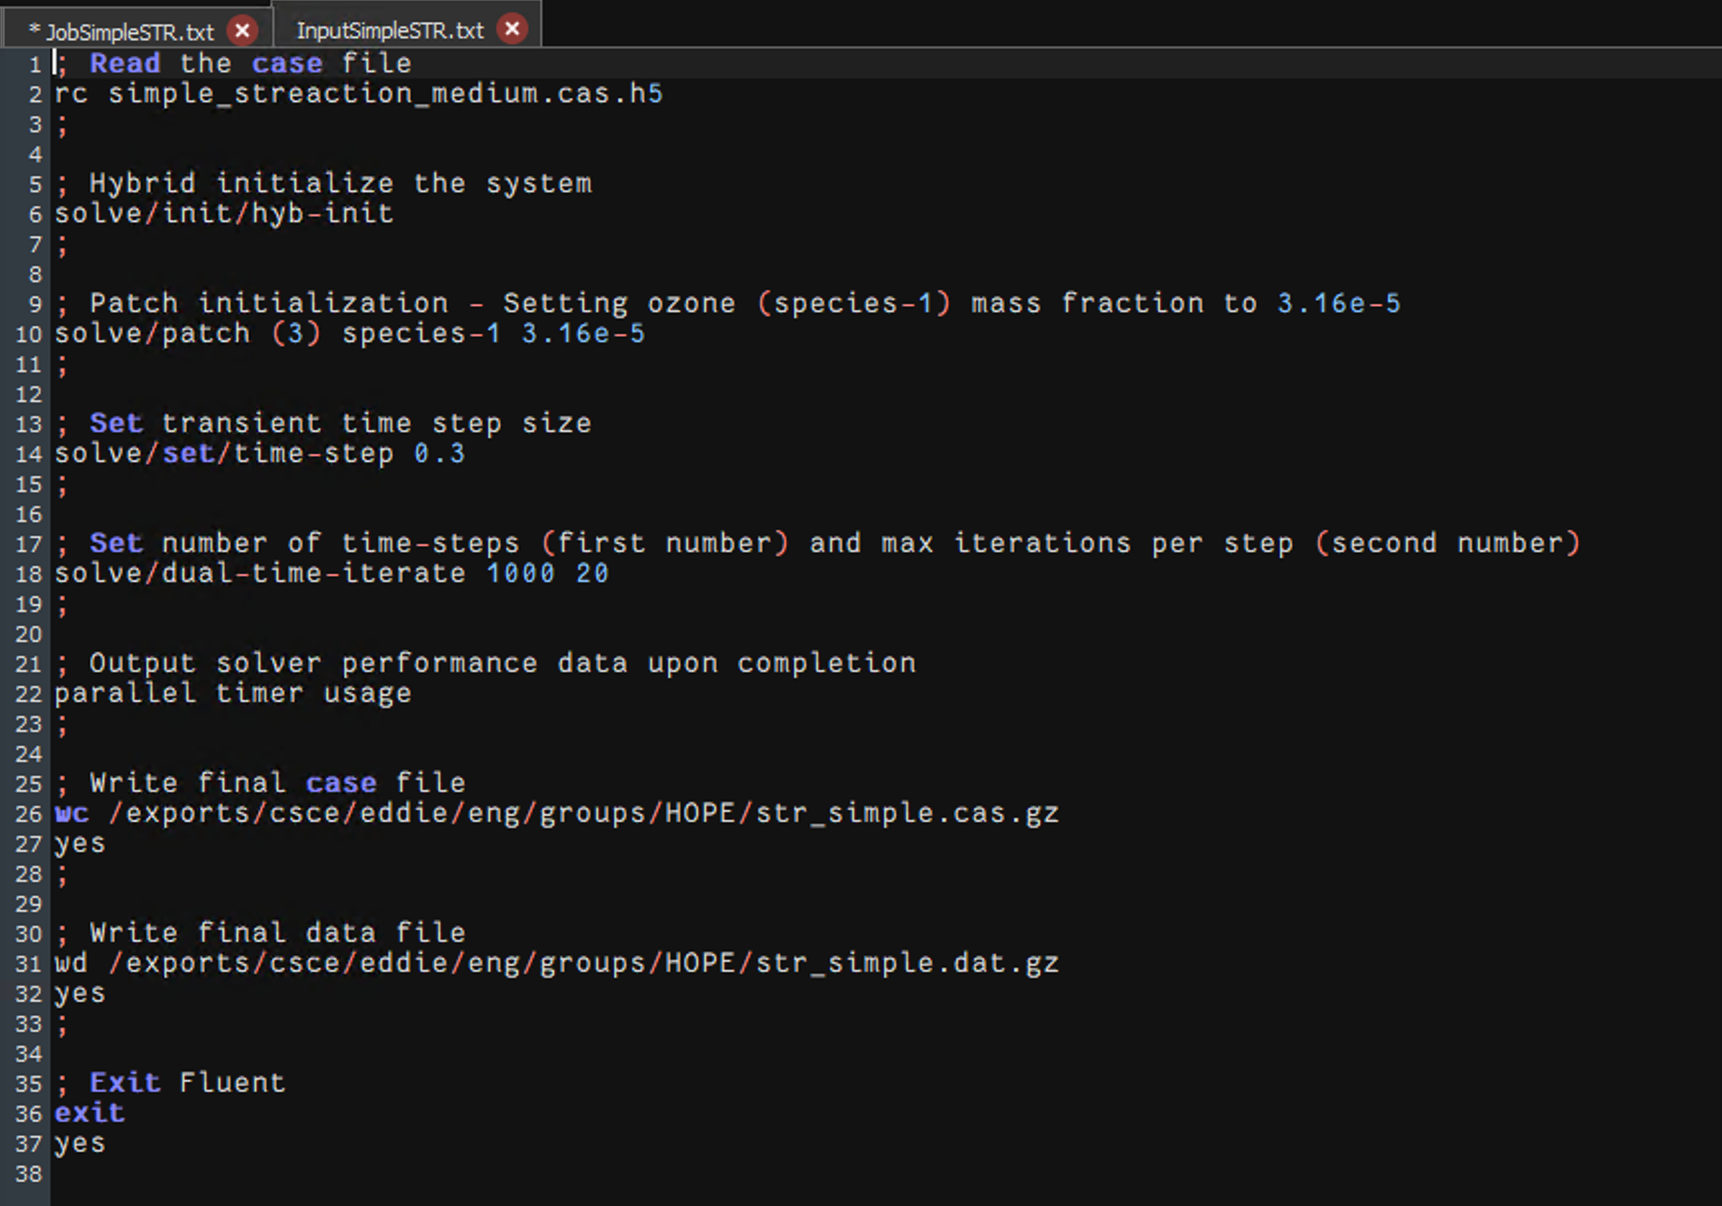Click line number 18 in the gutter

tap(29, 575)
